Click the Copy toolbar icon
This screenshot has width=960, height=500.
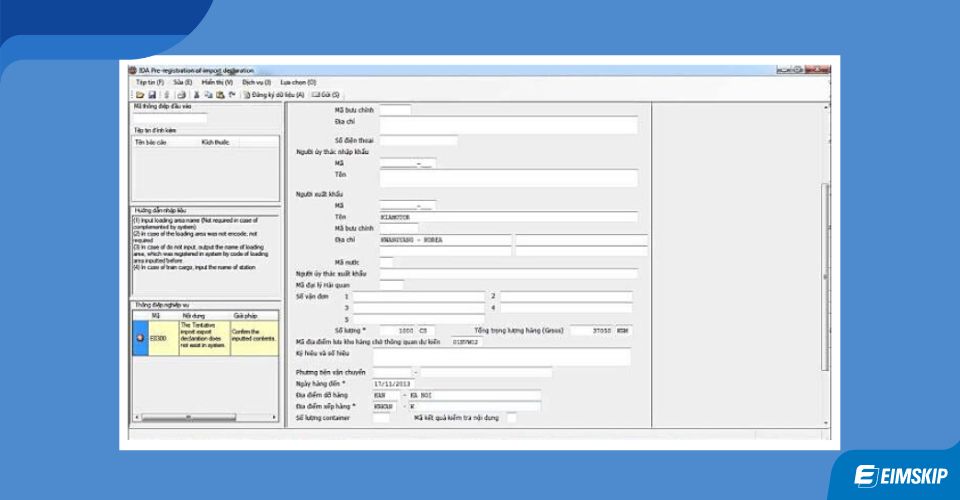click(208, 94)
